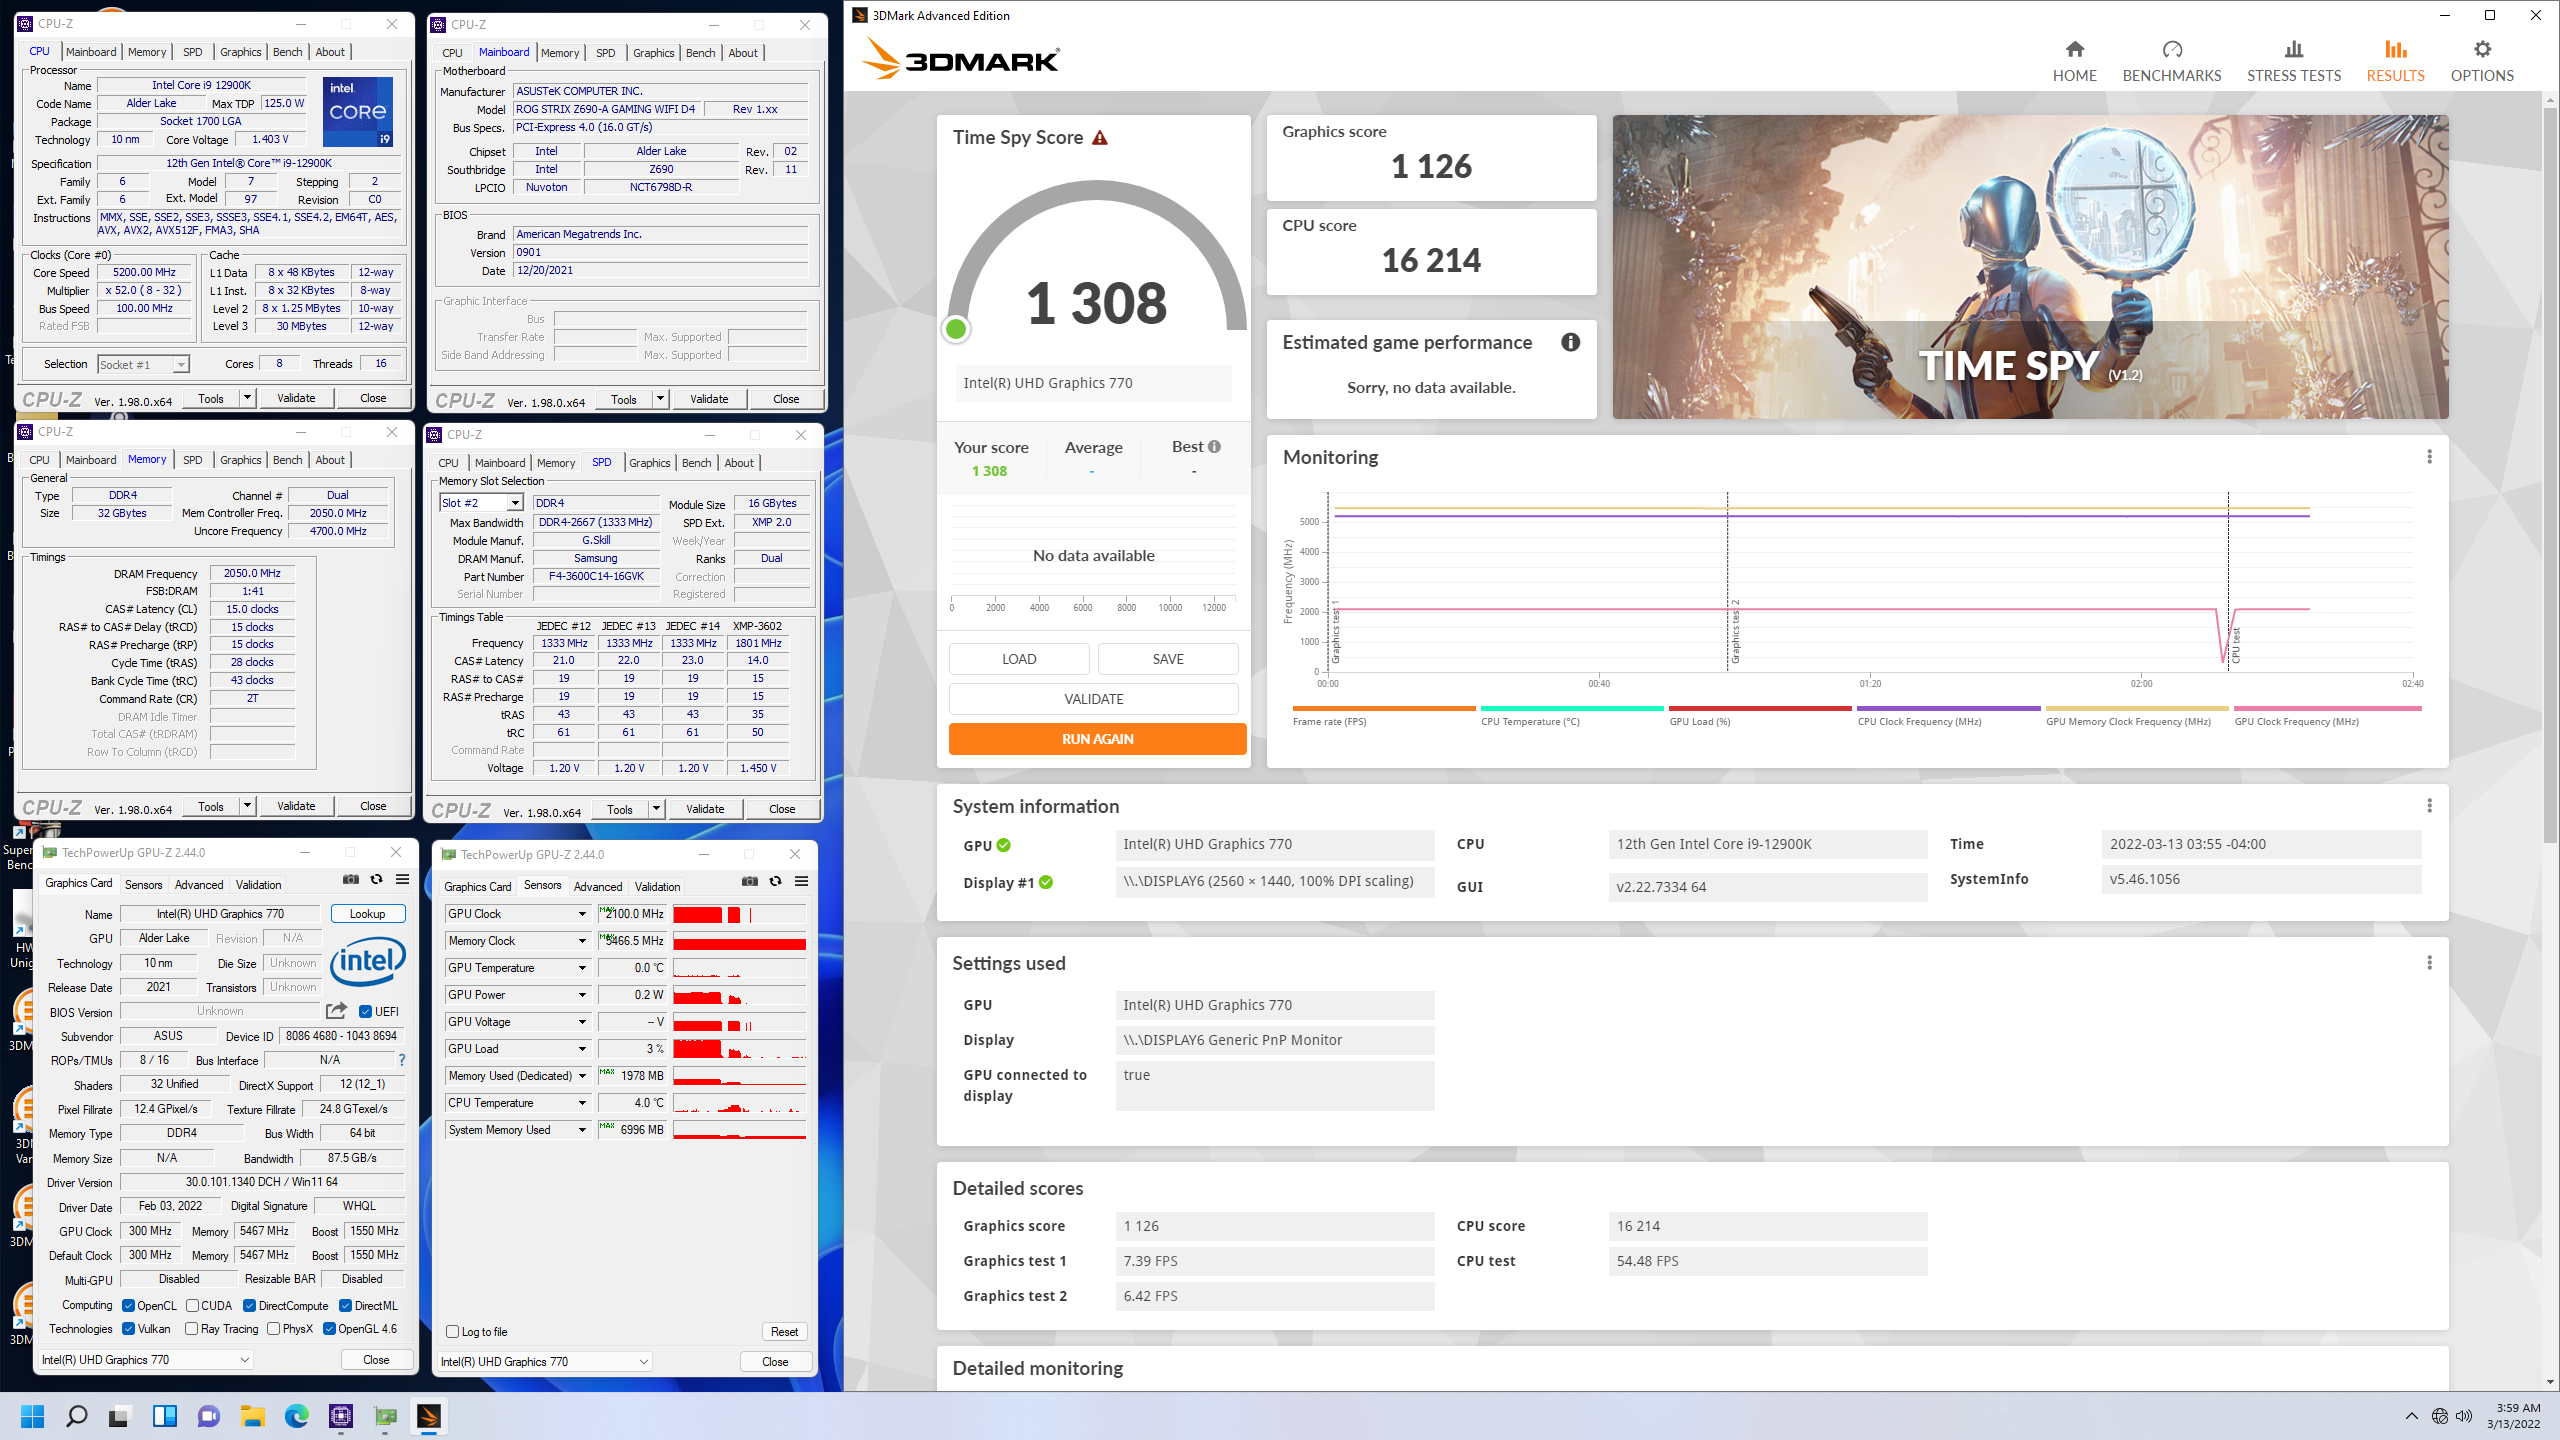This screenshot has height=1440, width=2560.
Task: Click Reset button in GPU-Z Sensors
Action: 785,1332
